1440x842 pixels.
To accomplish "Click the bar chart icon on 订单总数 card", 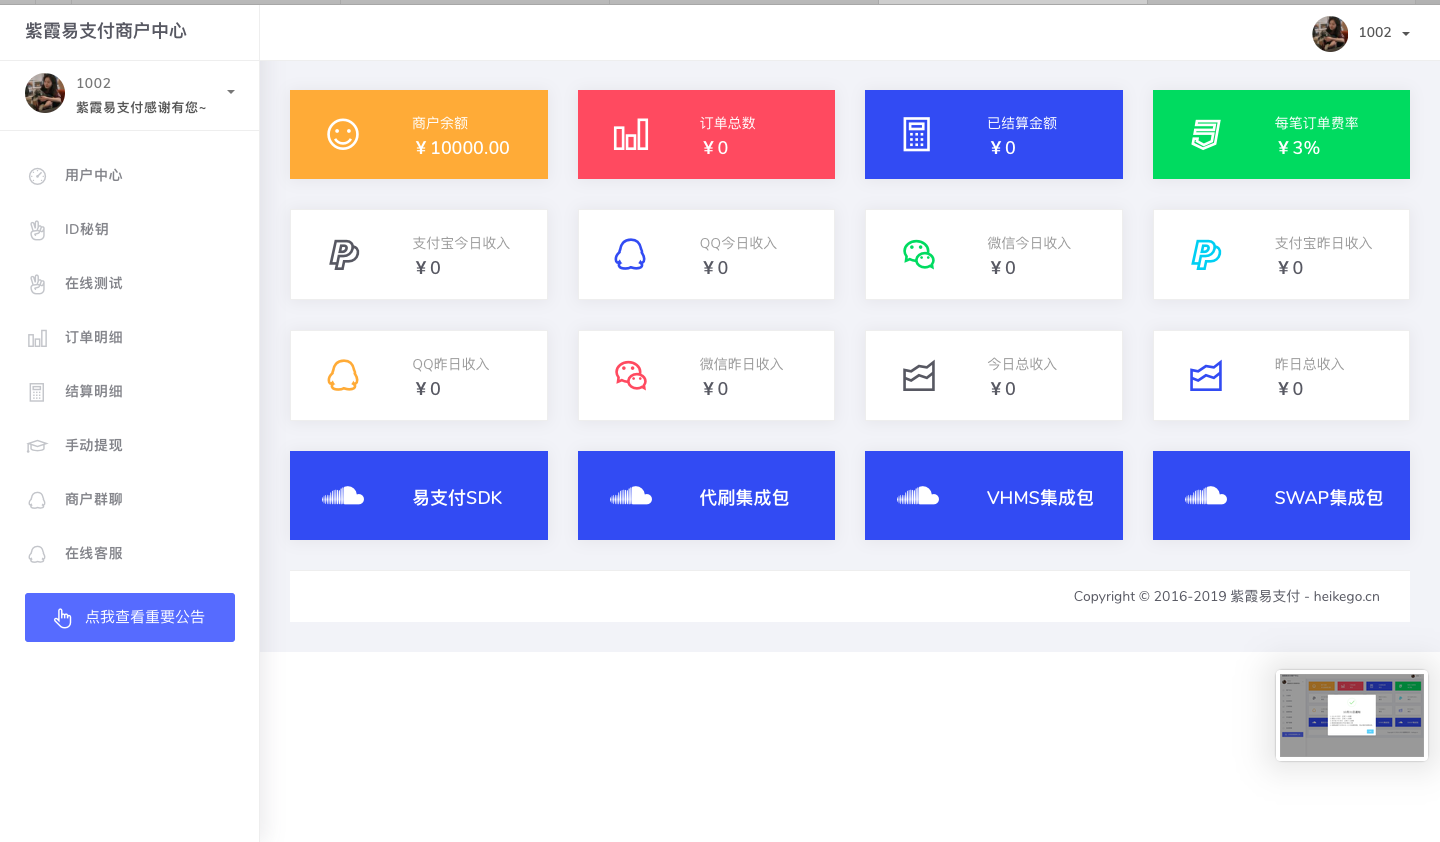I will pyautogui.click(x=631, y=135).
